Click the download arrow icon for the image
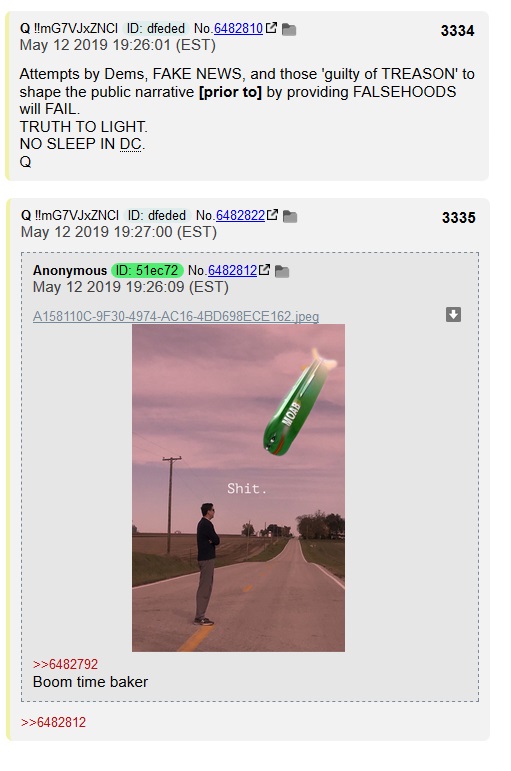 pyautogui.click(x=453, y=315)
